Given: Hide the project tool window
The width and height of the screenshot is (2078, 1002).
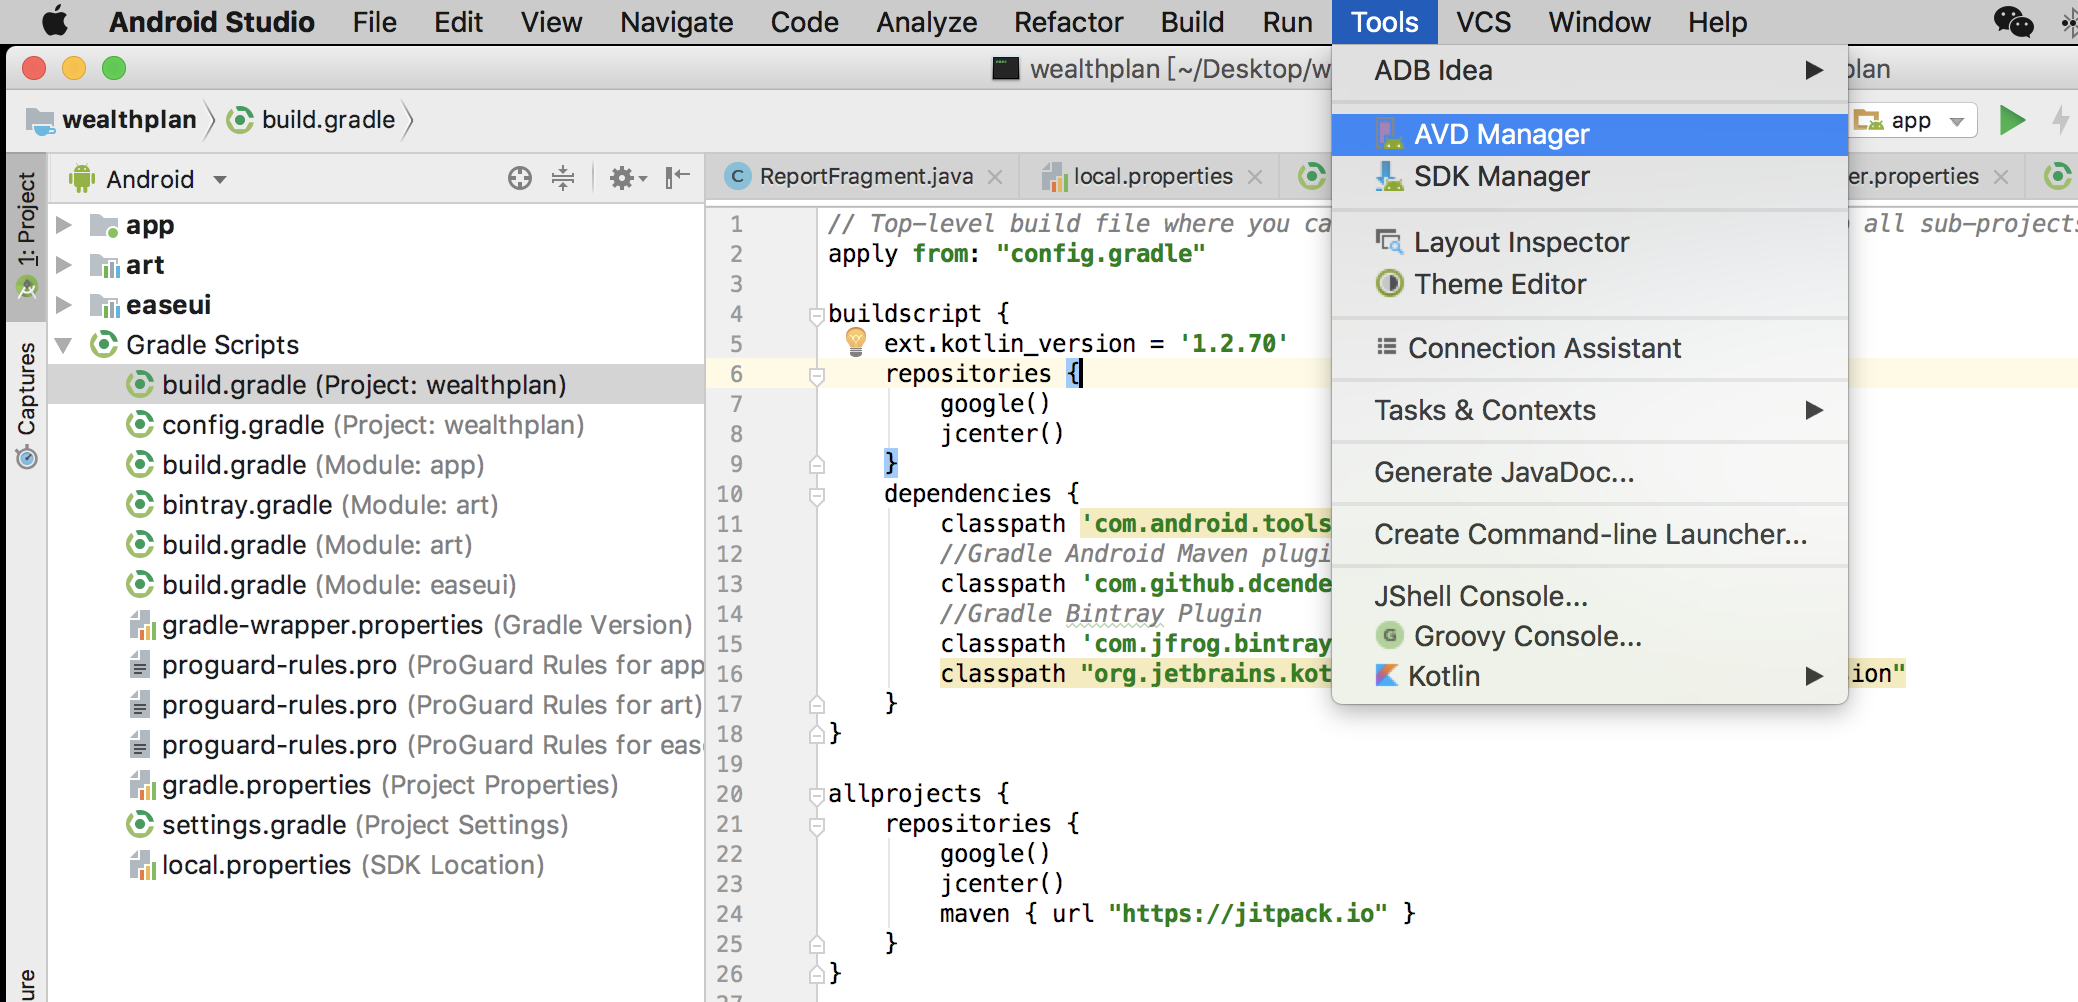Looking at the screenshot, I should click(x=678, y=178).
